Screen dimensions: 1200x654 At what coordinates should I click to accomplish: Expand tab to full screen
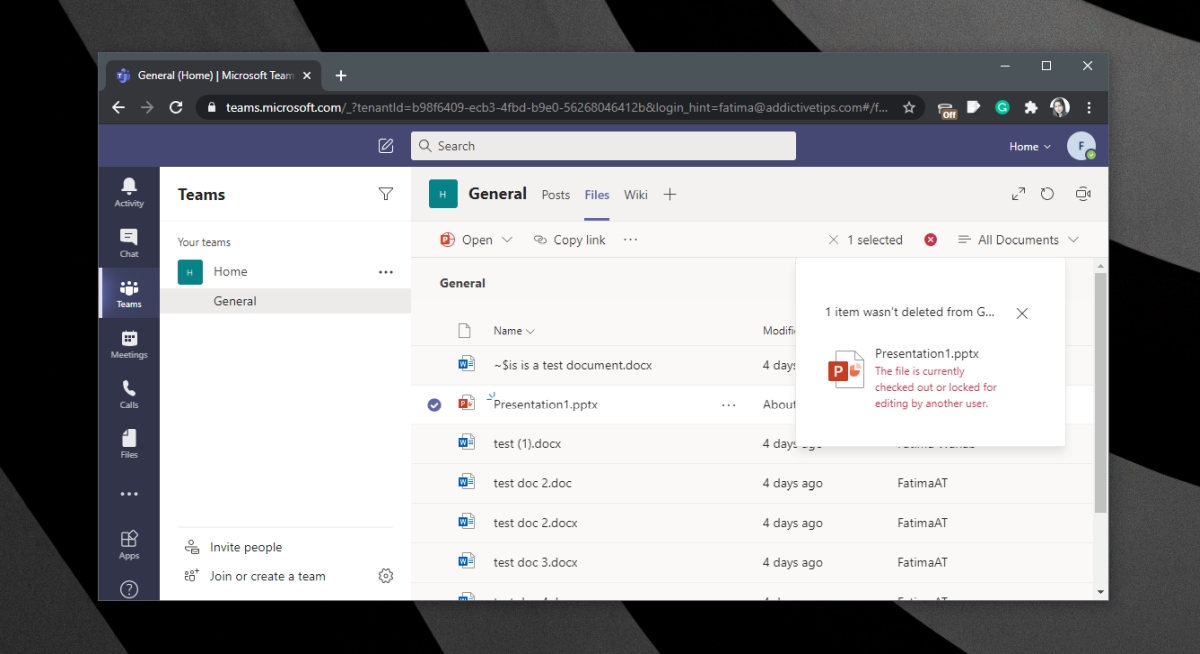(1018, 194)
